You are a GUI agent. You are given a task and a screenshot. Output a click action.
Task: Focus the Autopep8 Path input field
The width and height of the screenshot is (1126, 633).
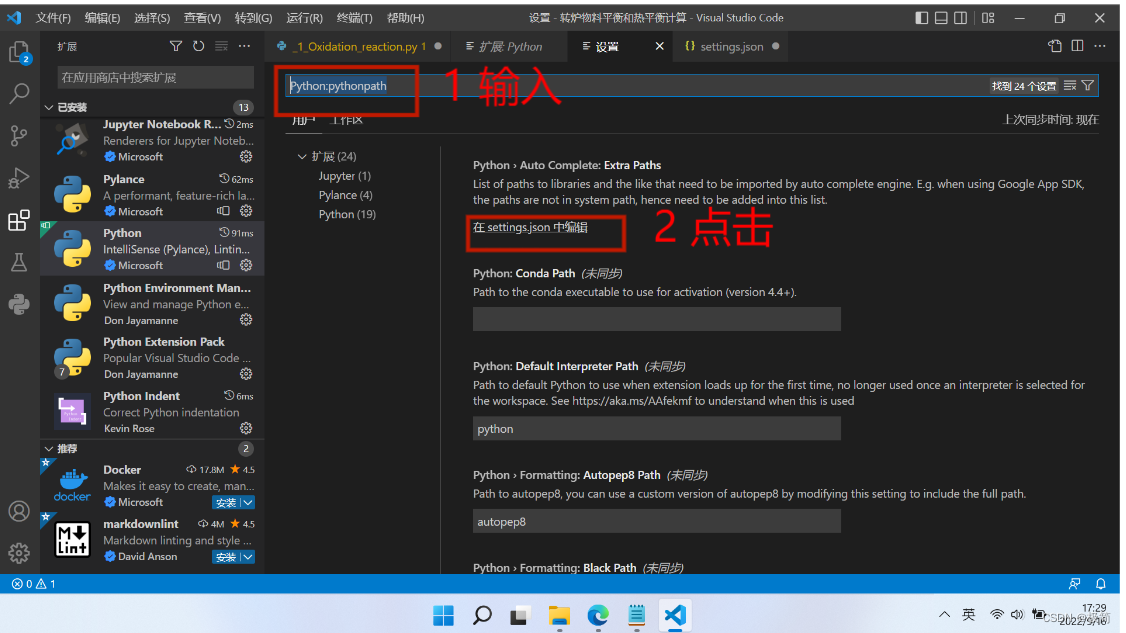point(656,522)
